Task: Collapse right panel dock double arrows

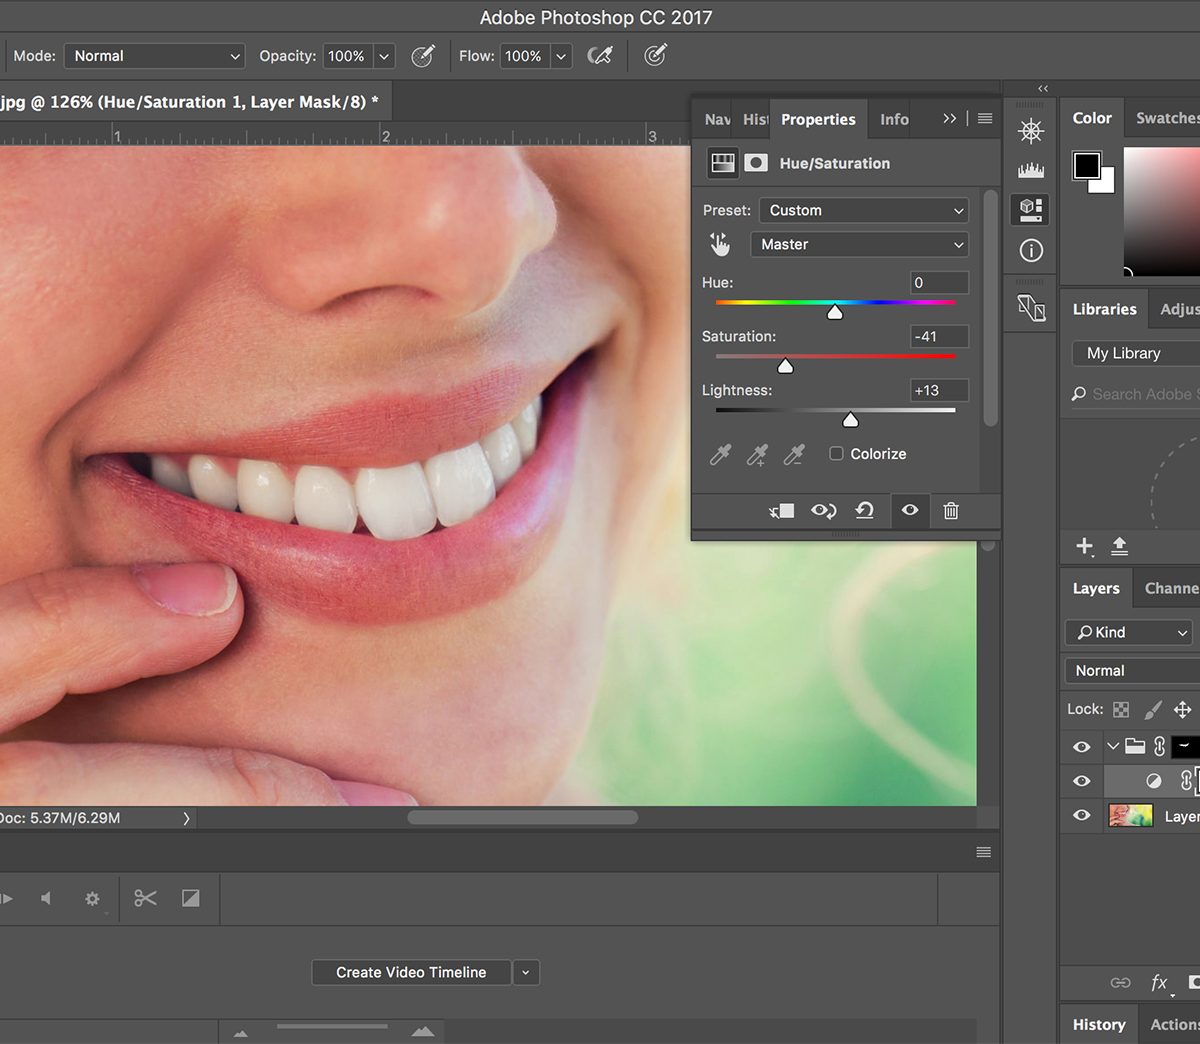Action: pyautogui.click(x=1043, y=88)
